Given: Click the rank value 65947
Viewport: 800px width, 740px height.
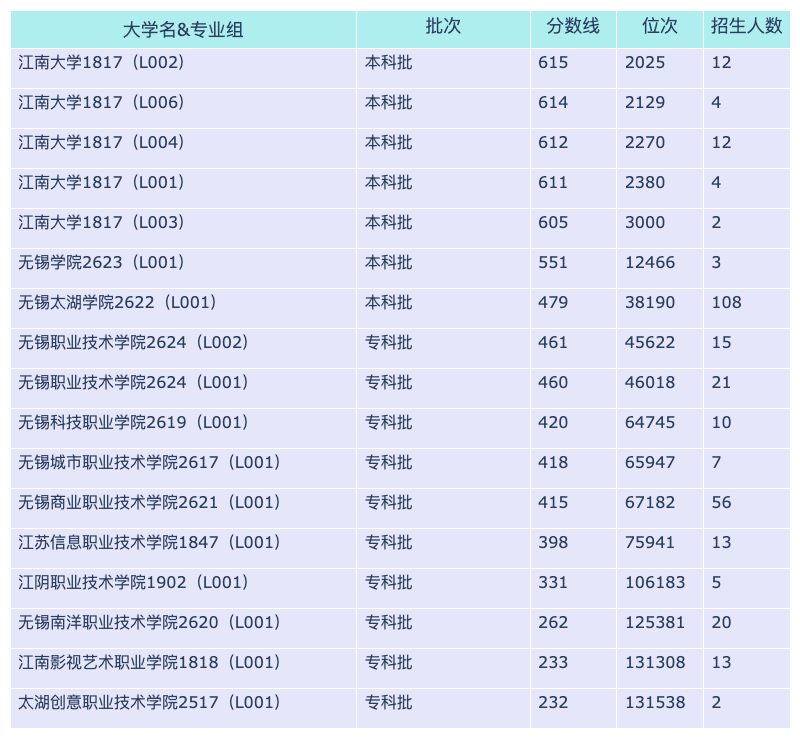Looking at the screenshot, I should click(x=650, y=462).
